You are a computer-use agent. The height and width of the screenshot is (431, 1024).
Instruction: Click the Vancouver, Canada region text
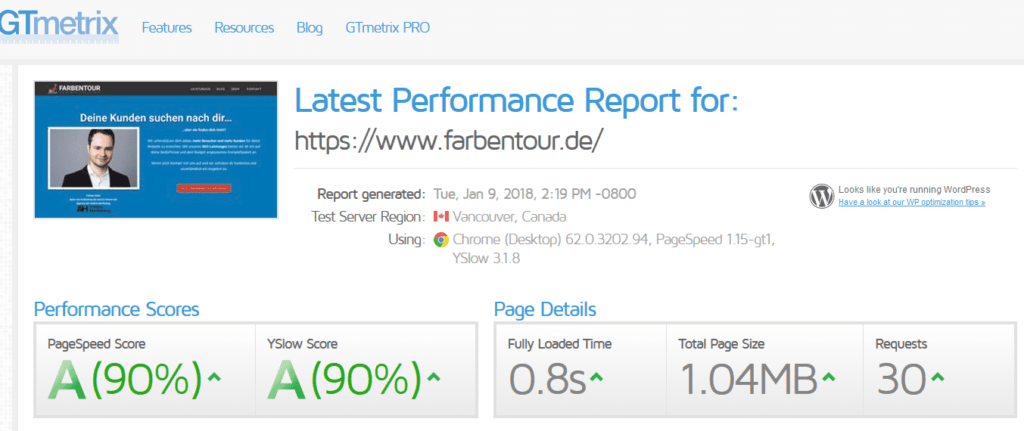[509, 217]
